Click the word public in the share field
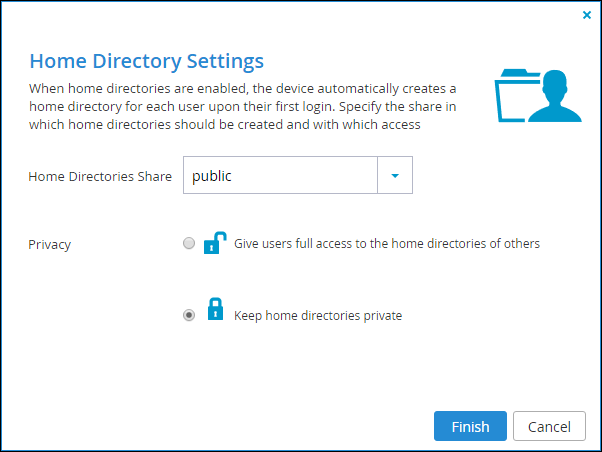 coord(212,176)
